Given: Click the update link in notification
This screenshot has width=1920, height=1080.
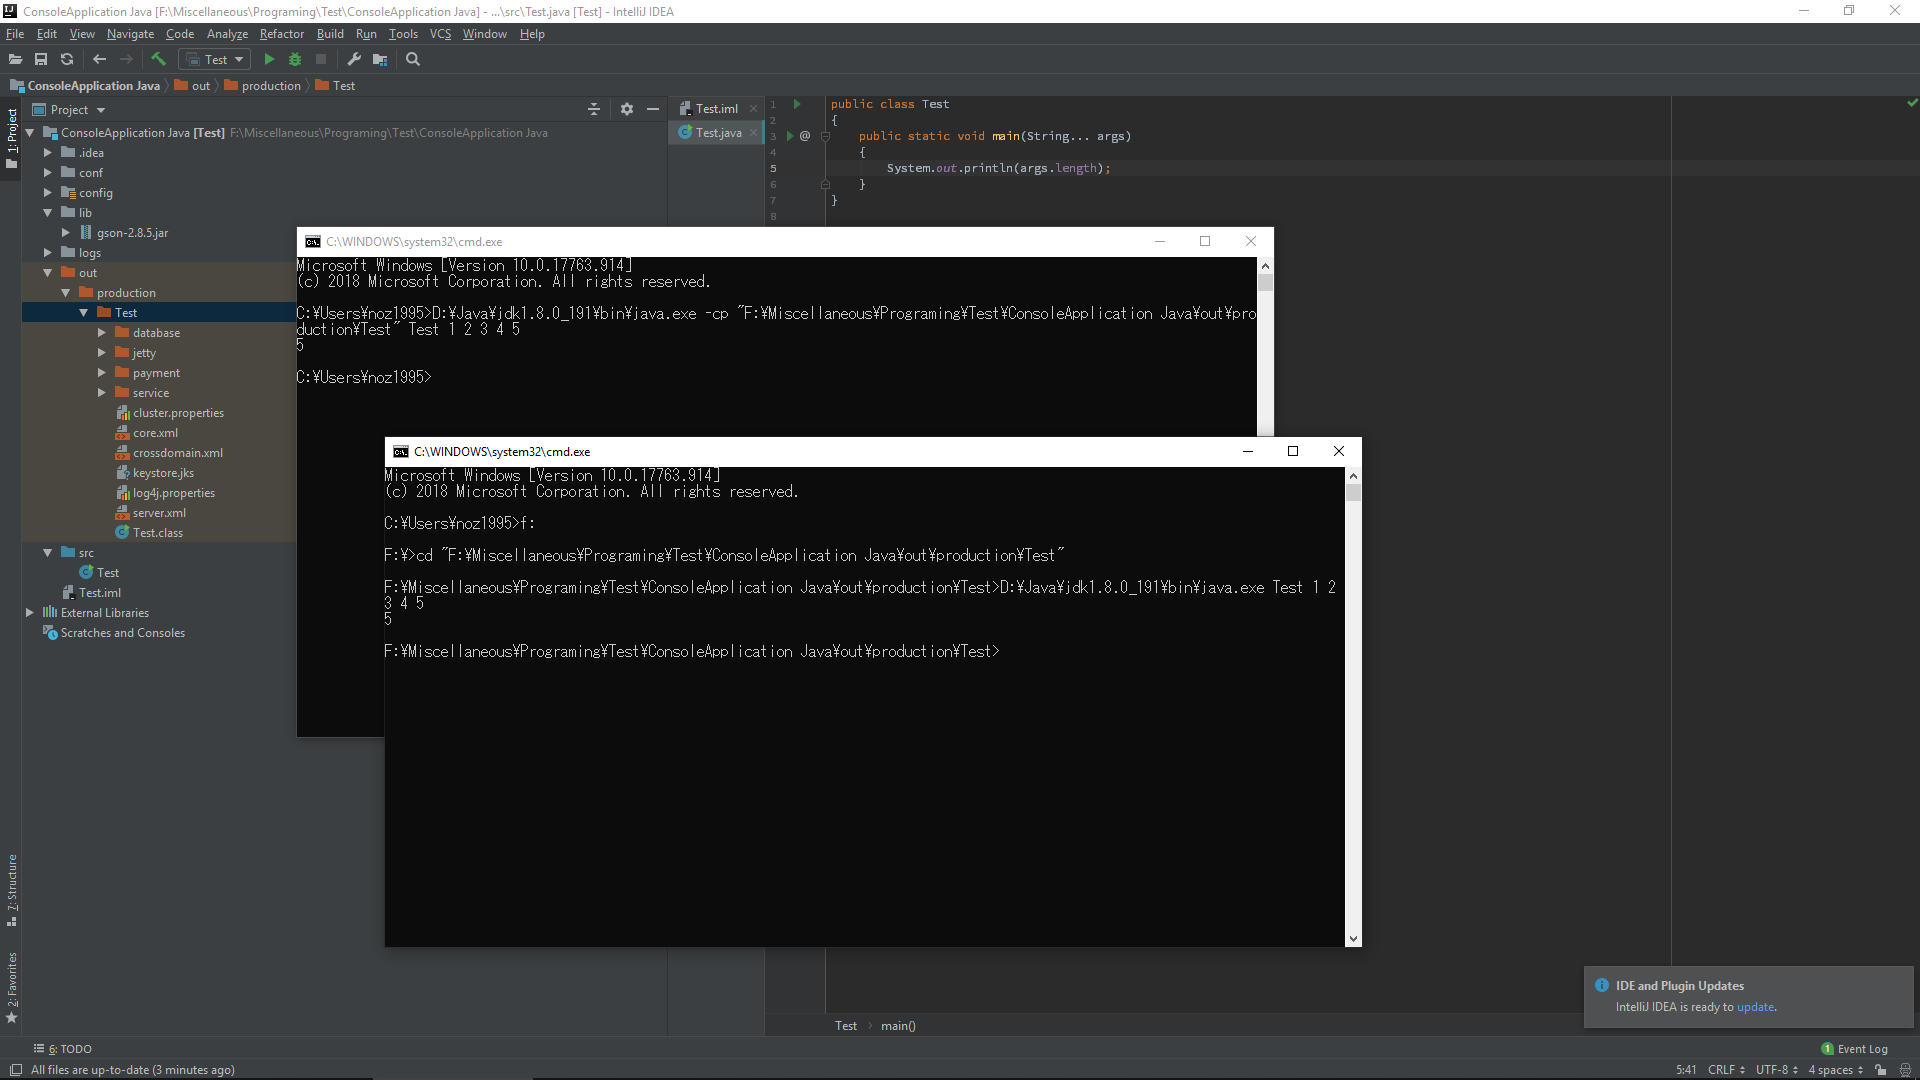Looking at the screenshot, I should (1755, 1007).
